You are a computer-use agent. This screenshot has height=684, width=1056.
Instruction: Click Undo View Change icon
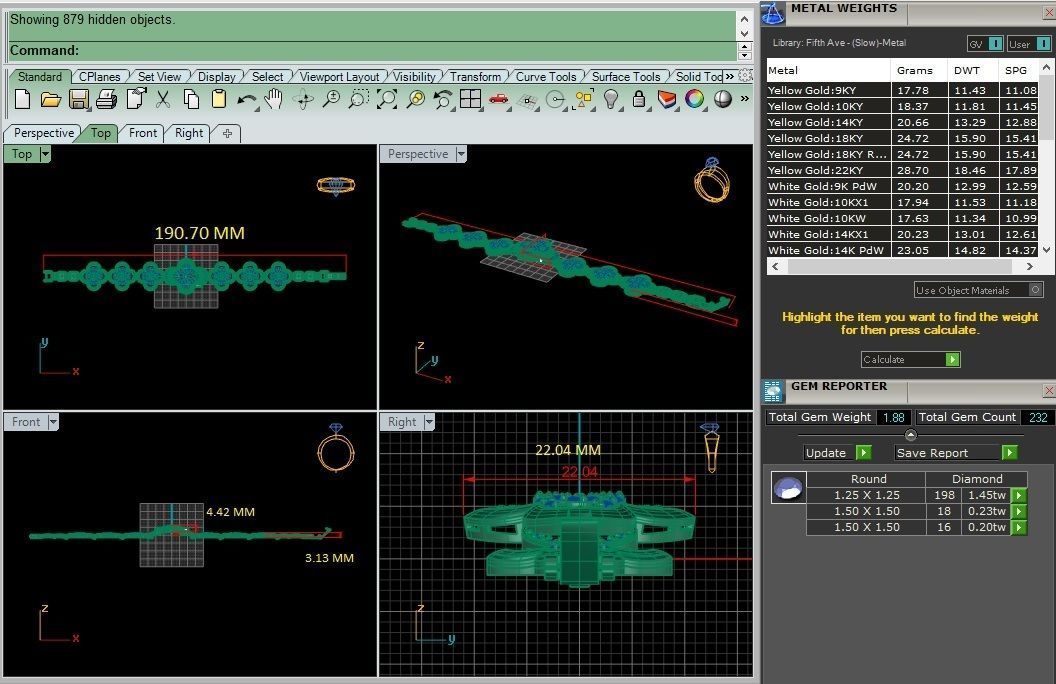(442, 100)
